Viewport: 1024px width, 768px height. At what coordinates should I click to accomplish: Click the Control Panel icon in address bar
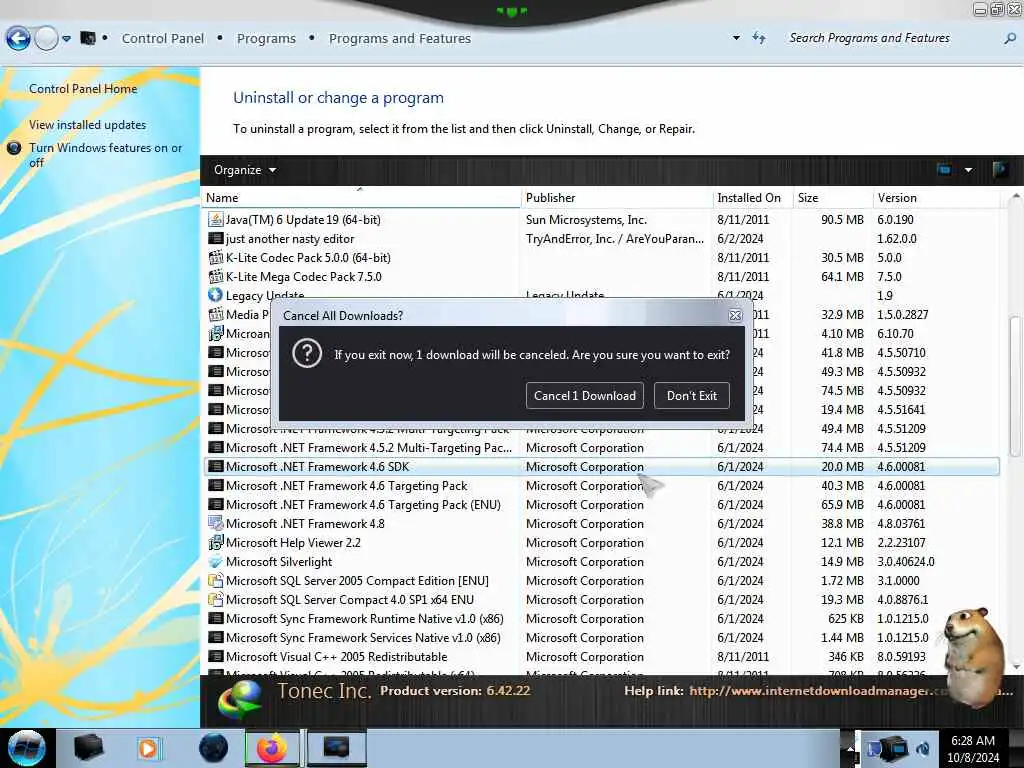(x=88, y=39)
